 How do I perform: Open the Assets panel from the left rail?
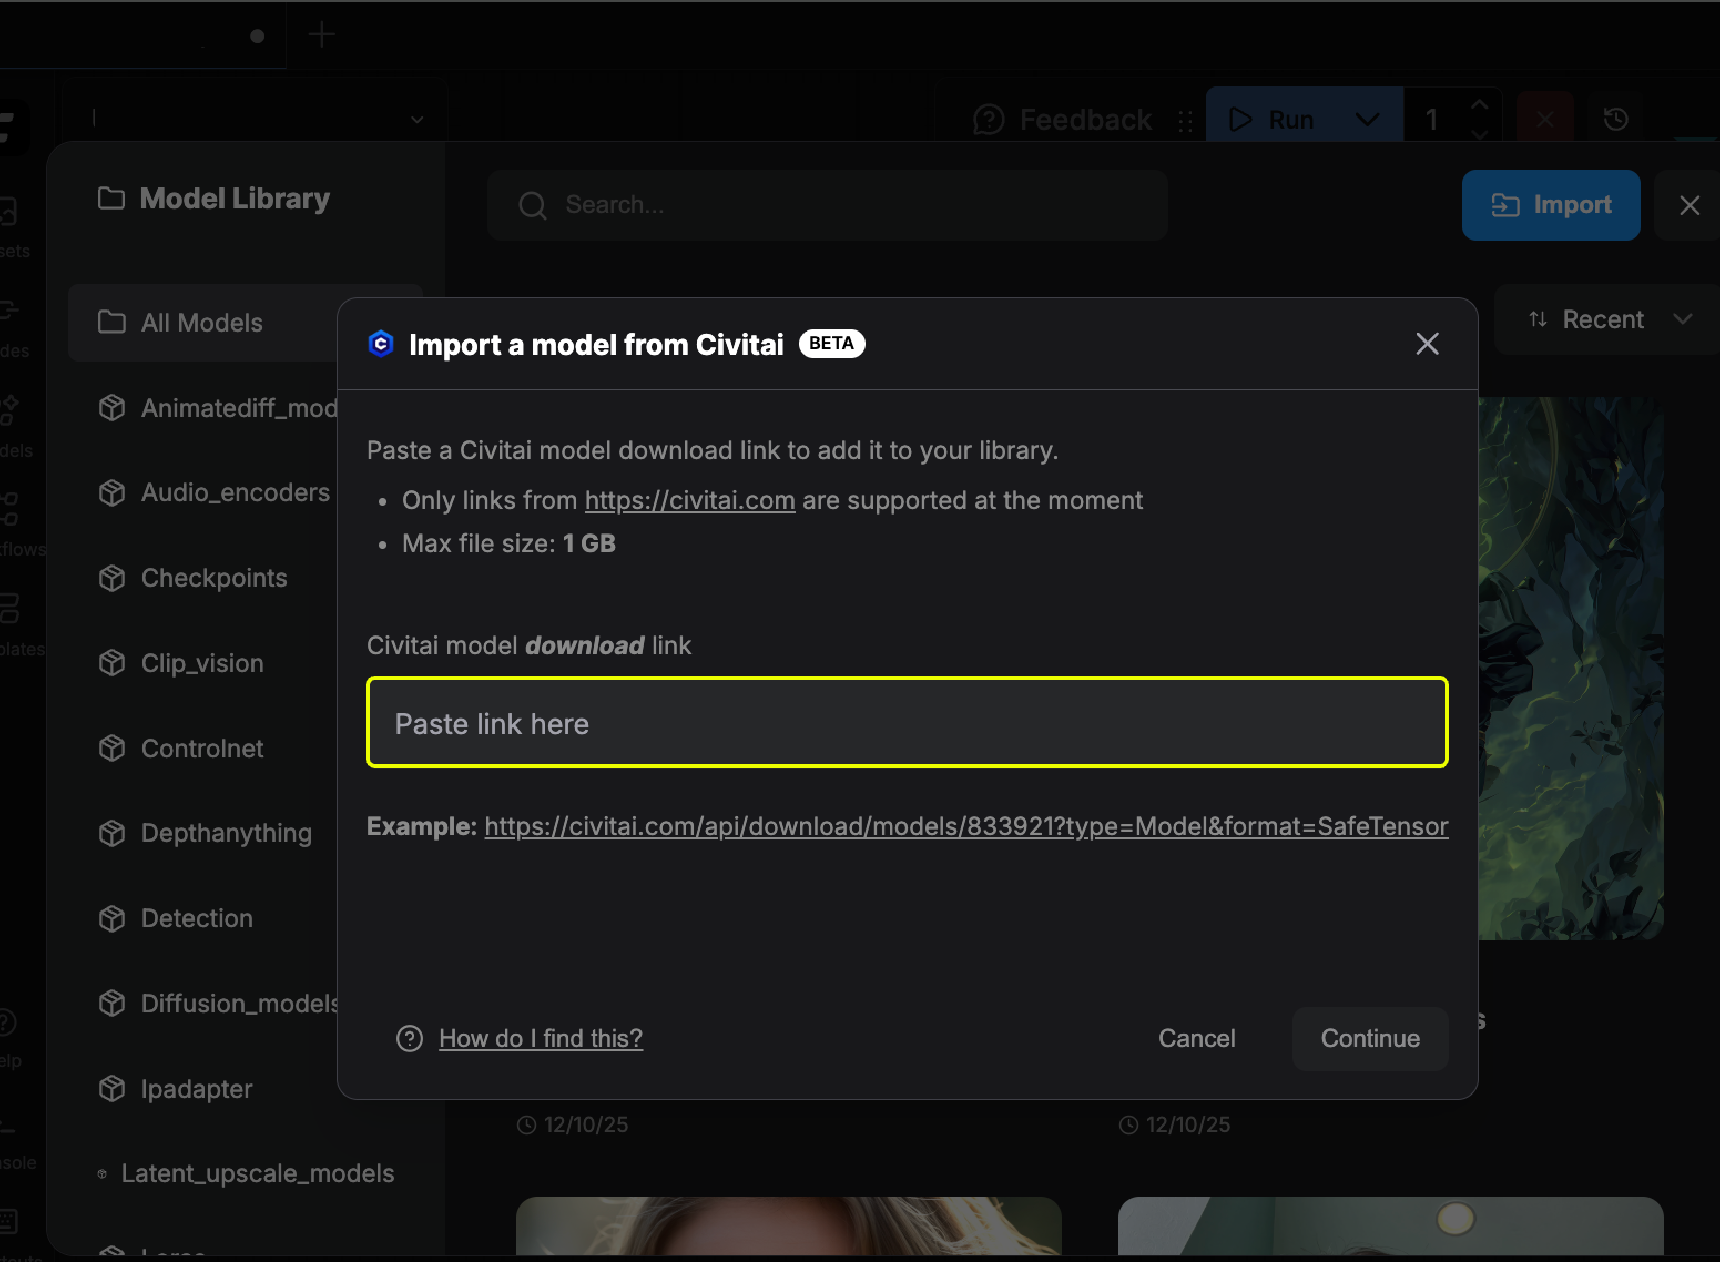[x=8, y=210]
